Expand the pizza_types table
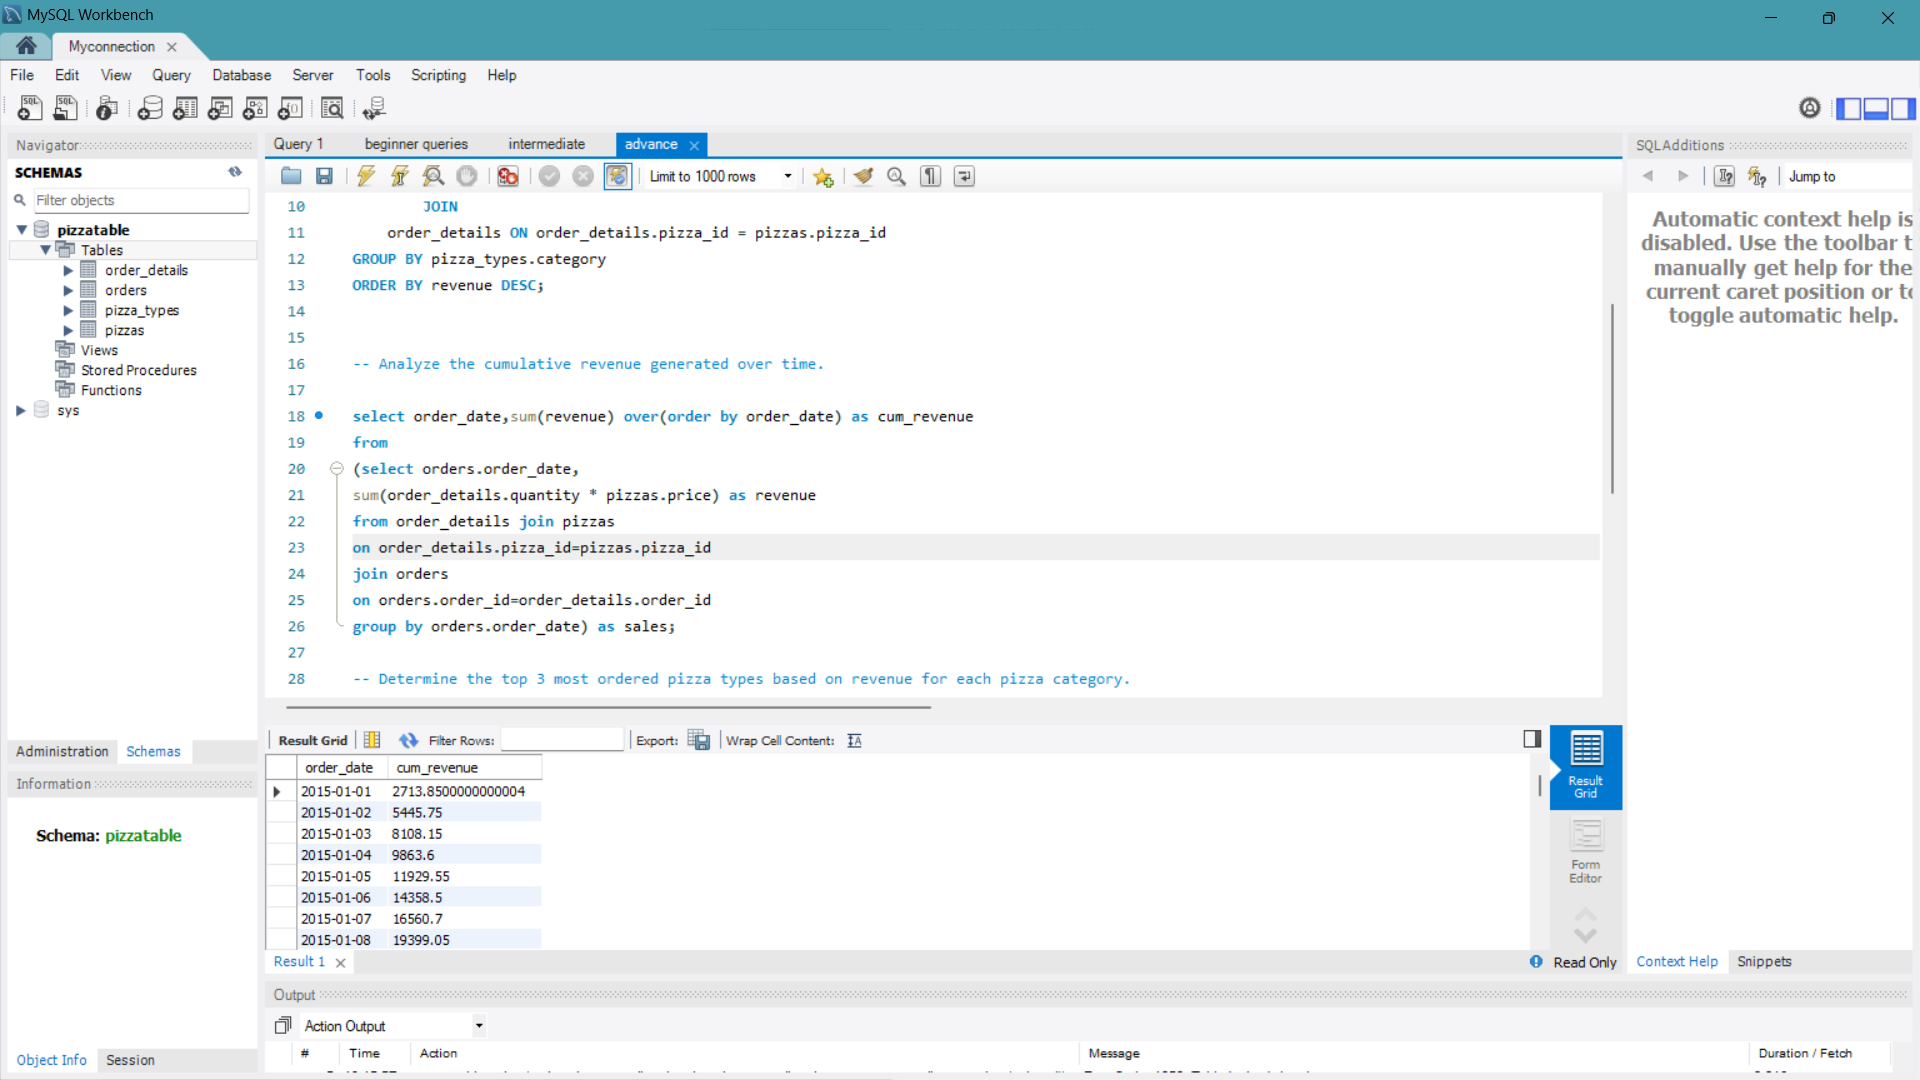This screenshot has width=1920, height=1080. pyautogui.click(x=68, y=310)
